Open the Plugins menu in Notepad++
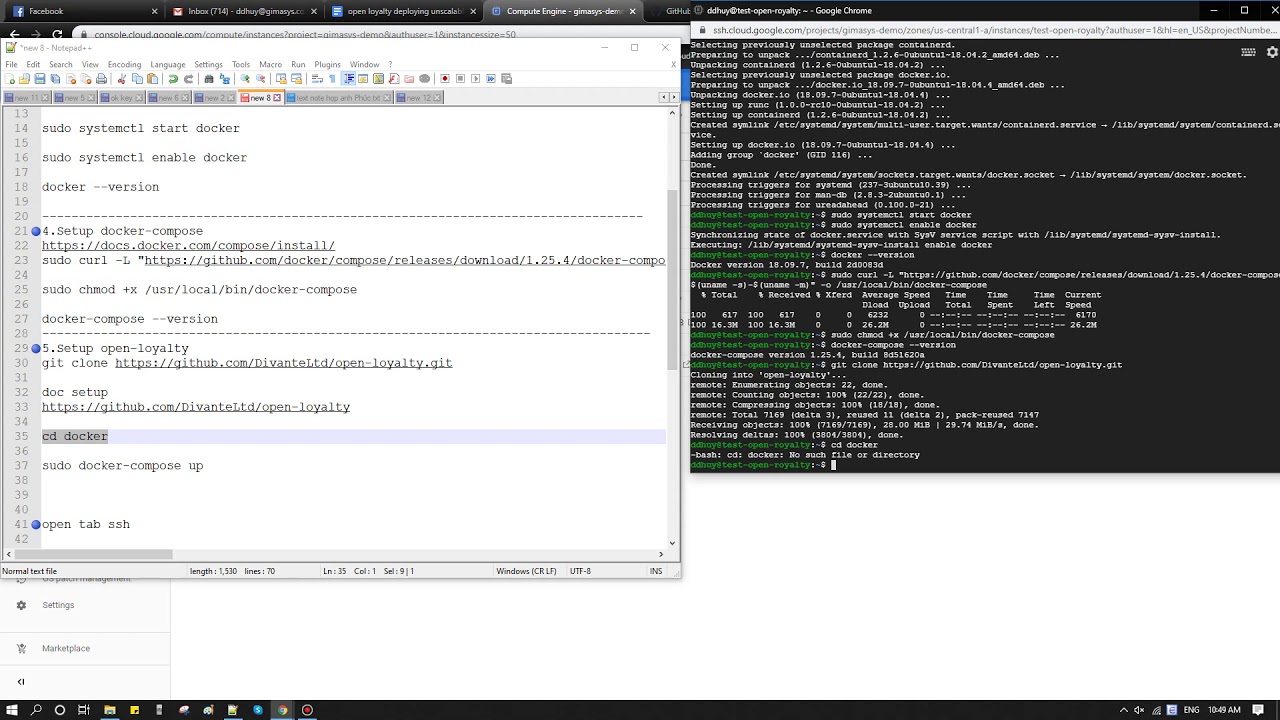This screenshot has height=720, width=1280. click(x=327, y=65)
